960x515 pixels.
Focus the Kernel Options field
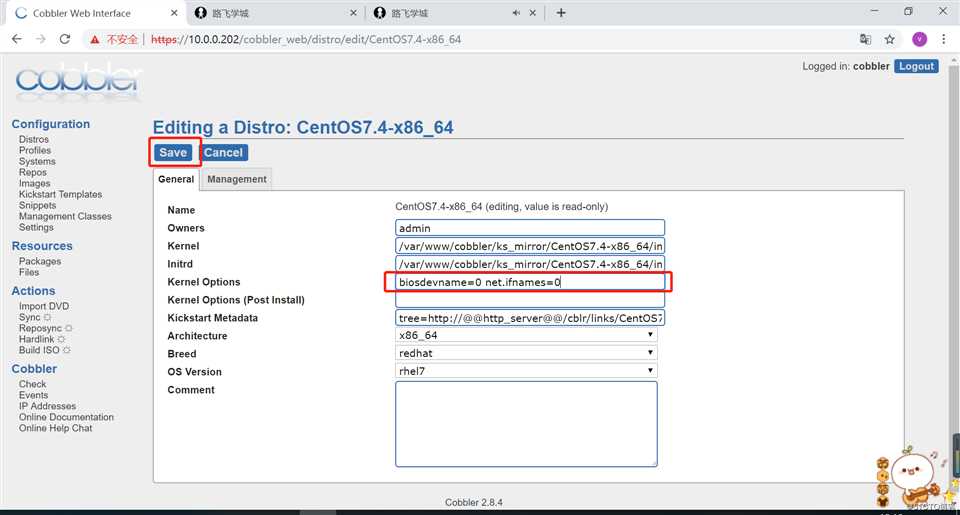click(x=530, y=282)
